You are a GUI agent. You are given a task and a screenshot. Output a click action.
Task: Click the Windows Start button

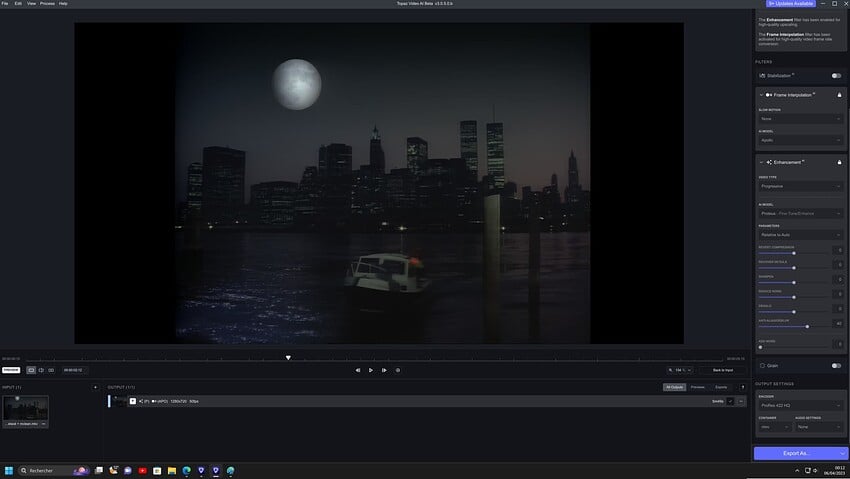(9, 470)
